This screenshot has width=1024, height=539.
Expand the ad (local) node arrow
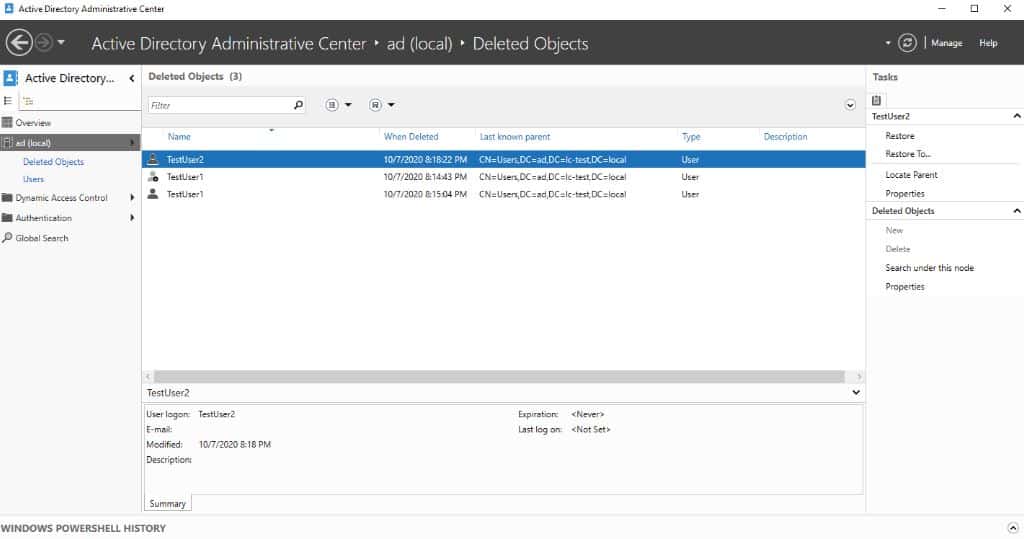133,142
